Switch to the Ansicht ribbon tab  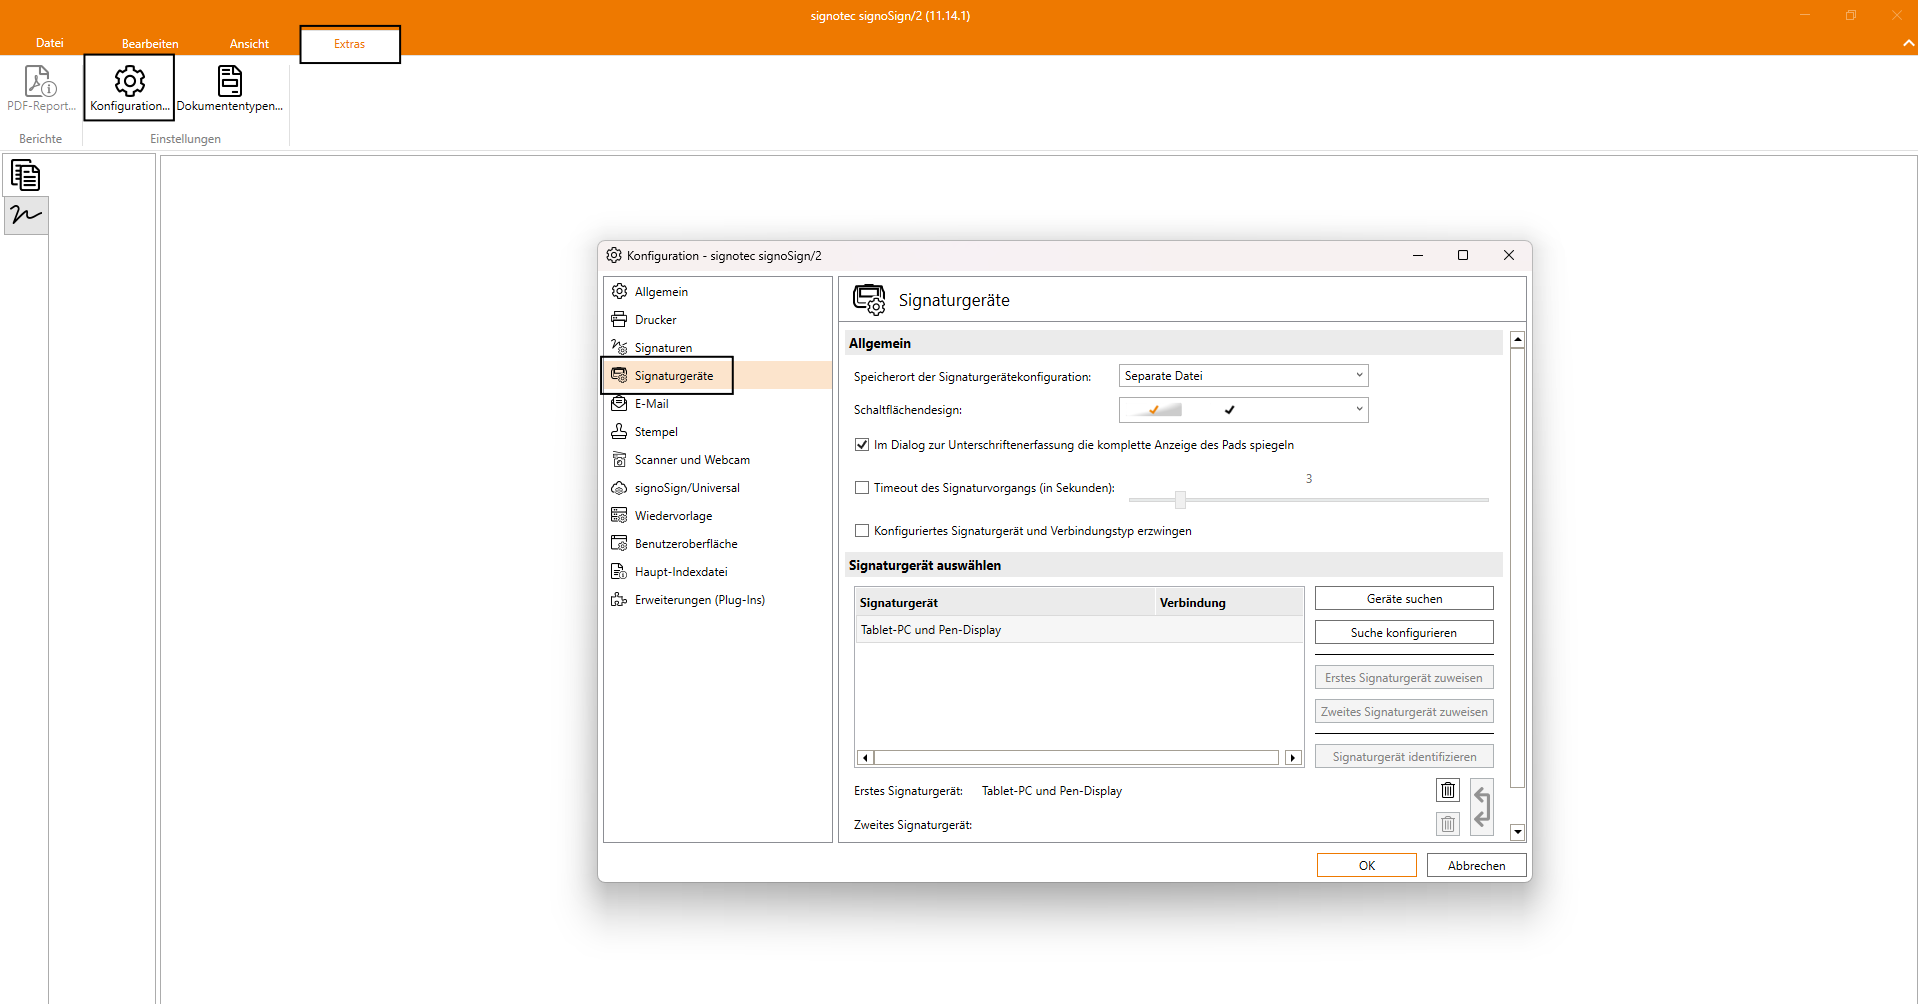[x=249, y=43]
